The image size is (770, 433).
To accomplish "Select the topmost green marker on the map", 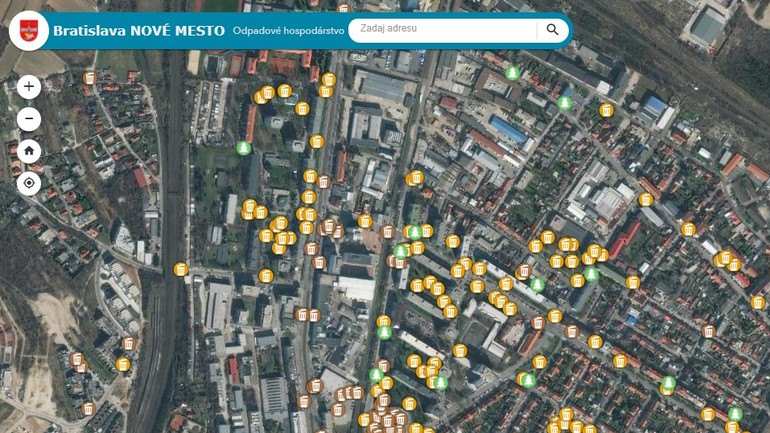I will click(x=512, y=73).
